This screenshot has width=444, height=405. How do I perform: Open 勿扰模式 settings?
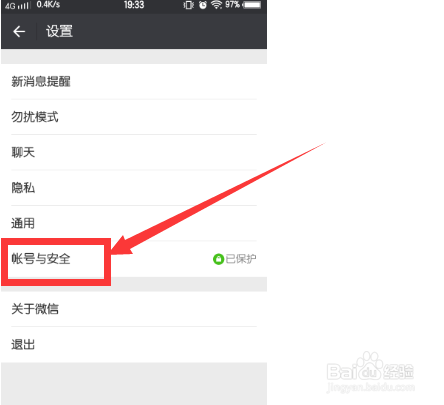click(134, 117)
